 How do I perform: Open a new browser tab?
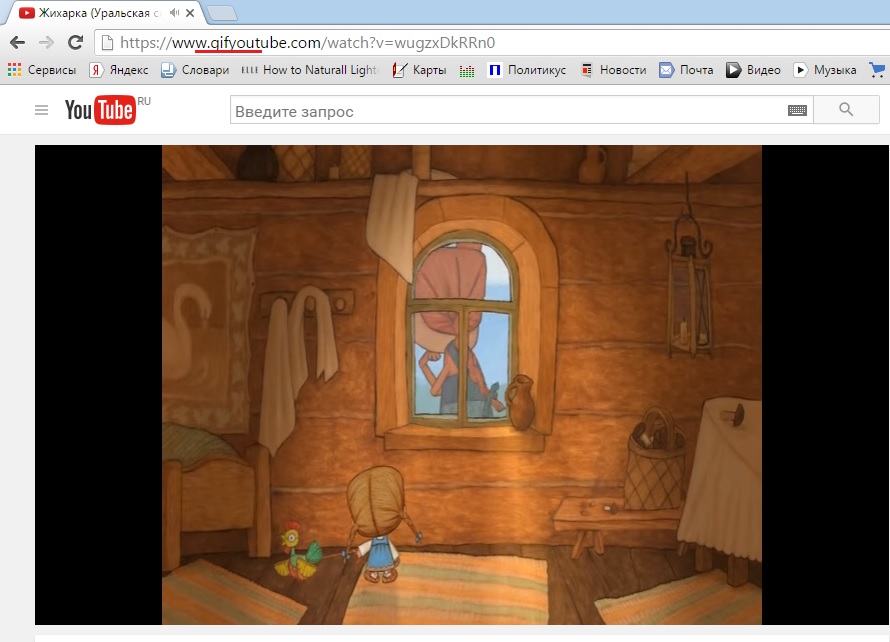[222, 14]
